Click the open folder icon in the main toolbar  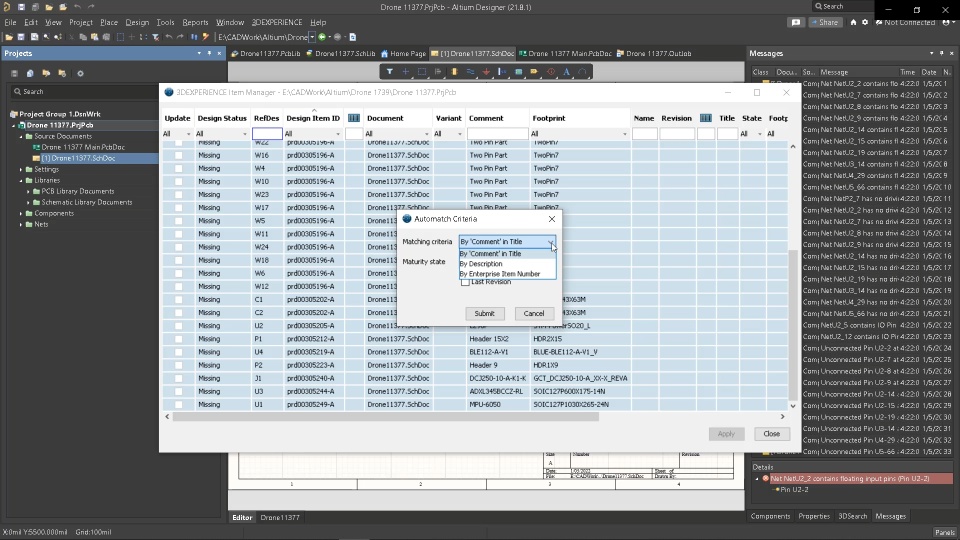click(x=9, y=37)
